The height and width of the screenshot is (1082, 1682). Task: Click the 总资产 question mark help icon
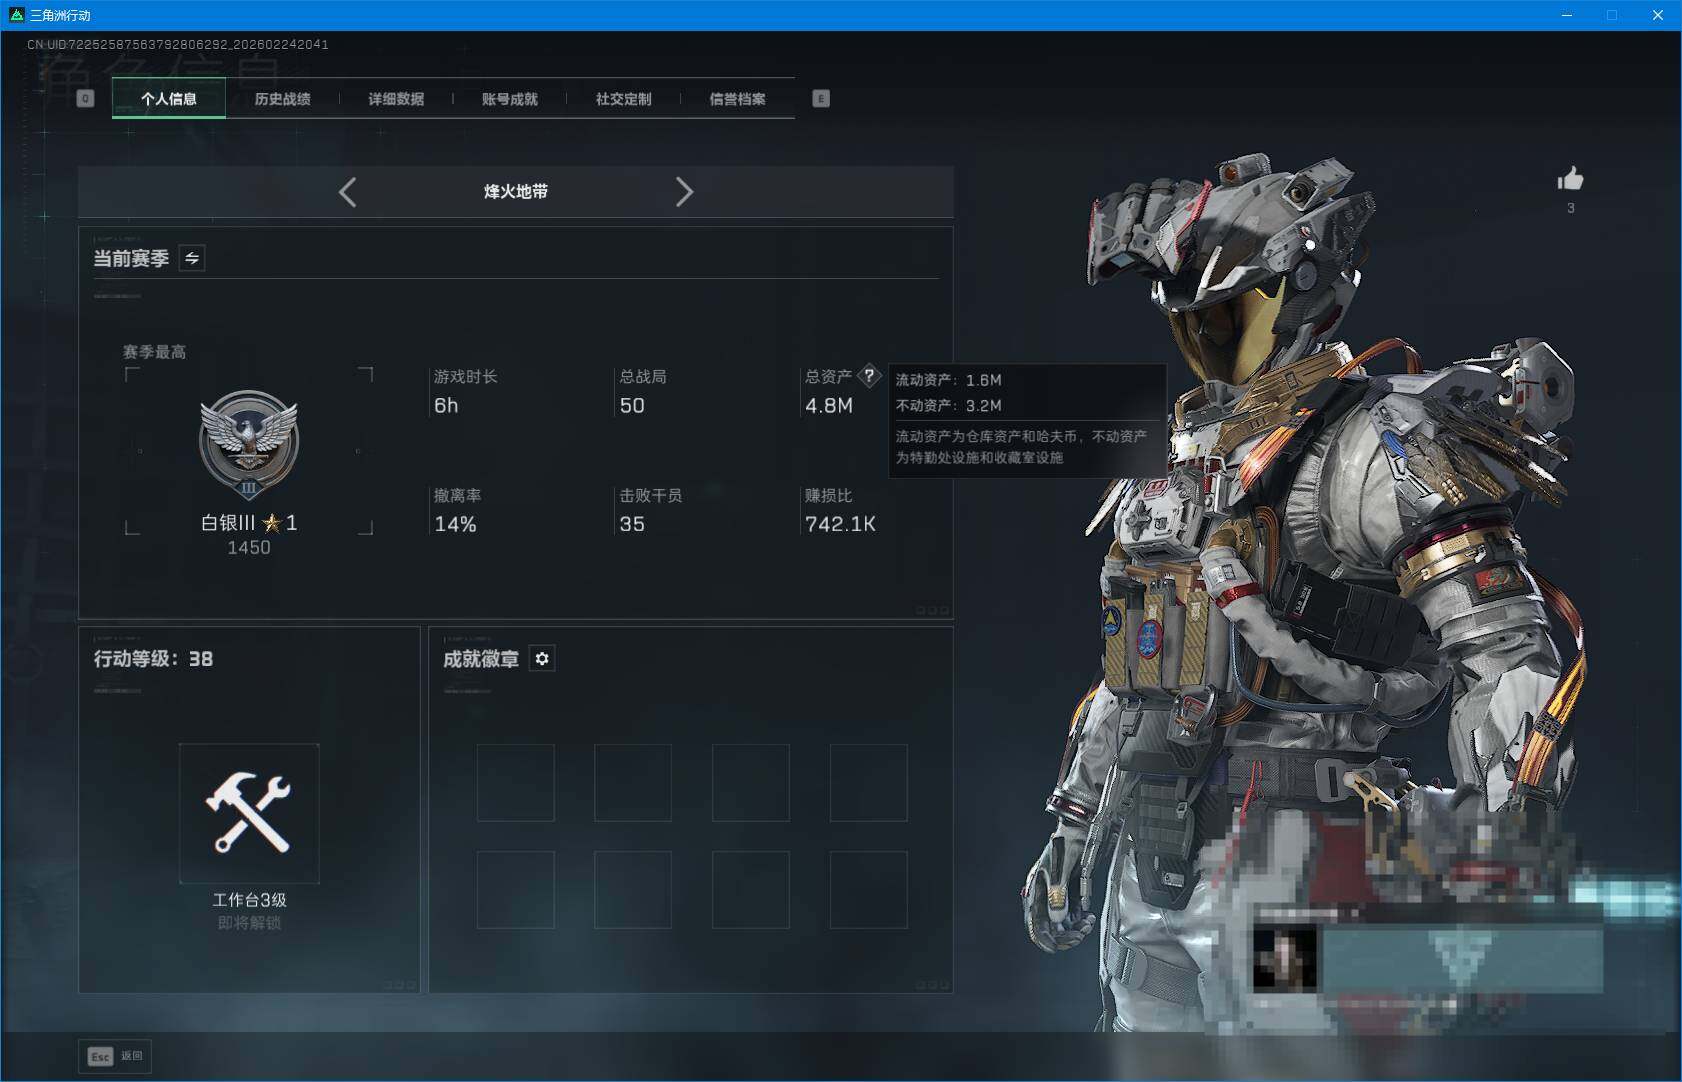pos(869,376)
